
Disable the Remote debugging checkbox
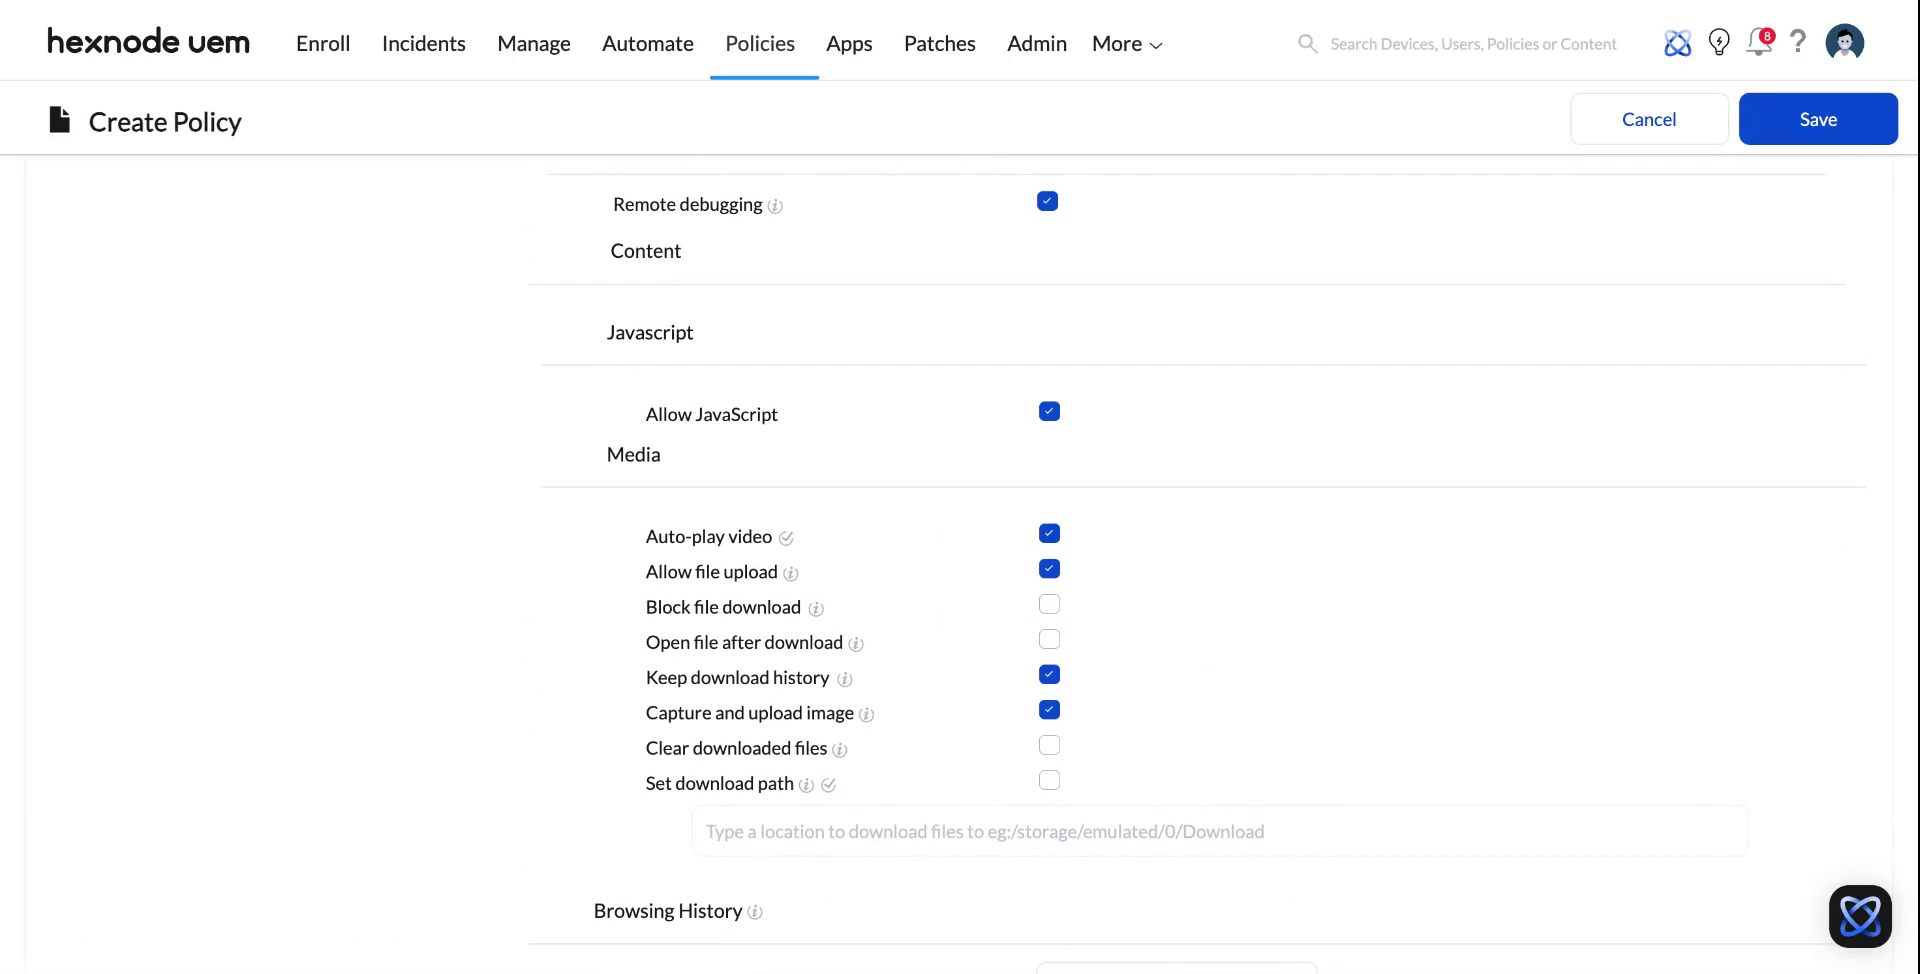(x=1047, y=201)
